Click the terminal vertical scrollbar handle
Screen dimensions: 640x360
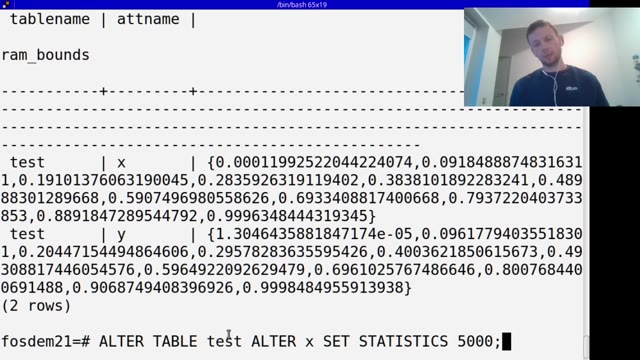[x=586, y=347]
